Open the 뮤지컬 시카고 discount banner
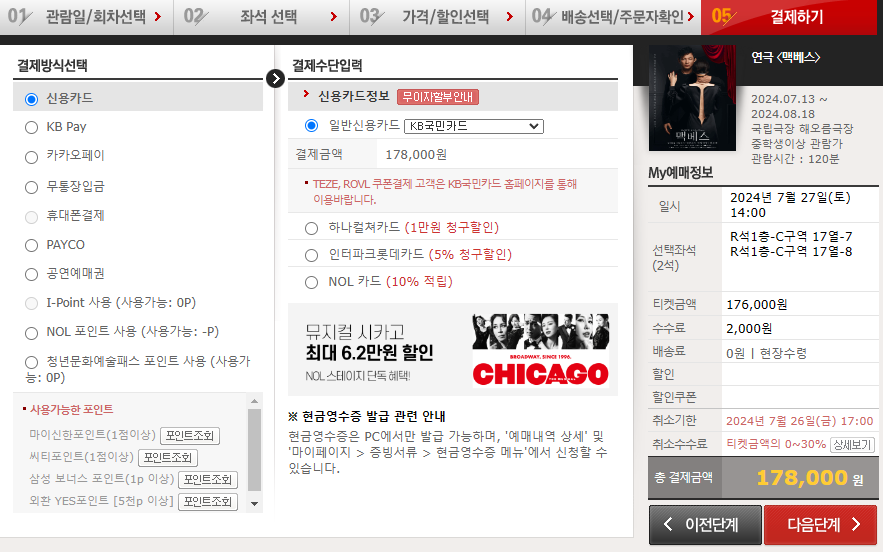Viewport: 883px width, 552px height. (x=453, y=349)
